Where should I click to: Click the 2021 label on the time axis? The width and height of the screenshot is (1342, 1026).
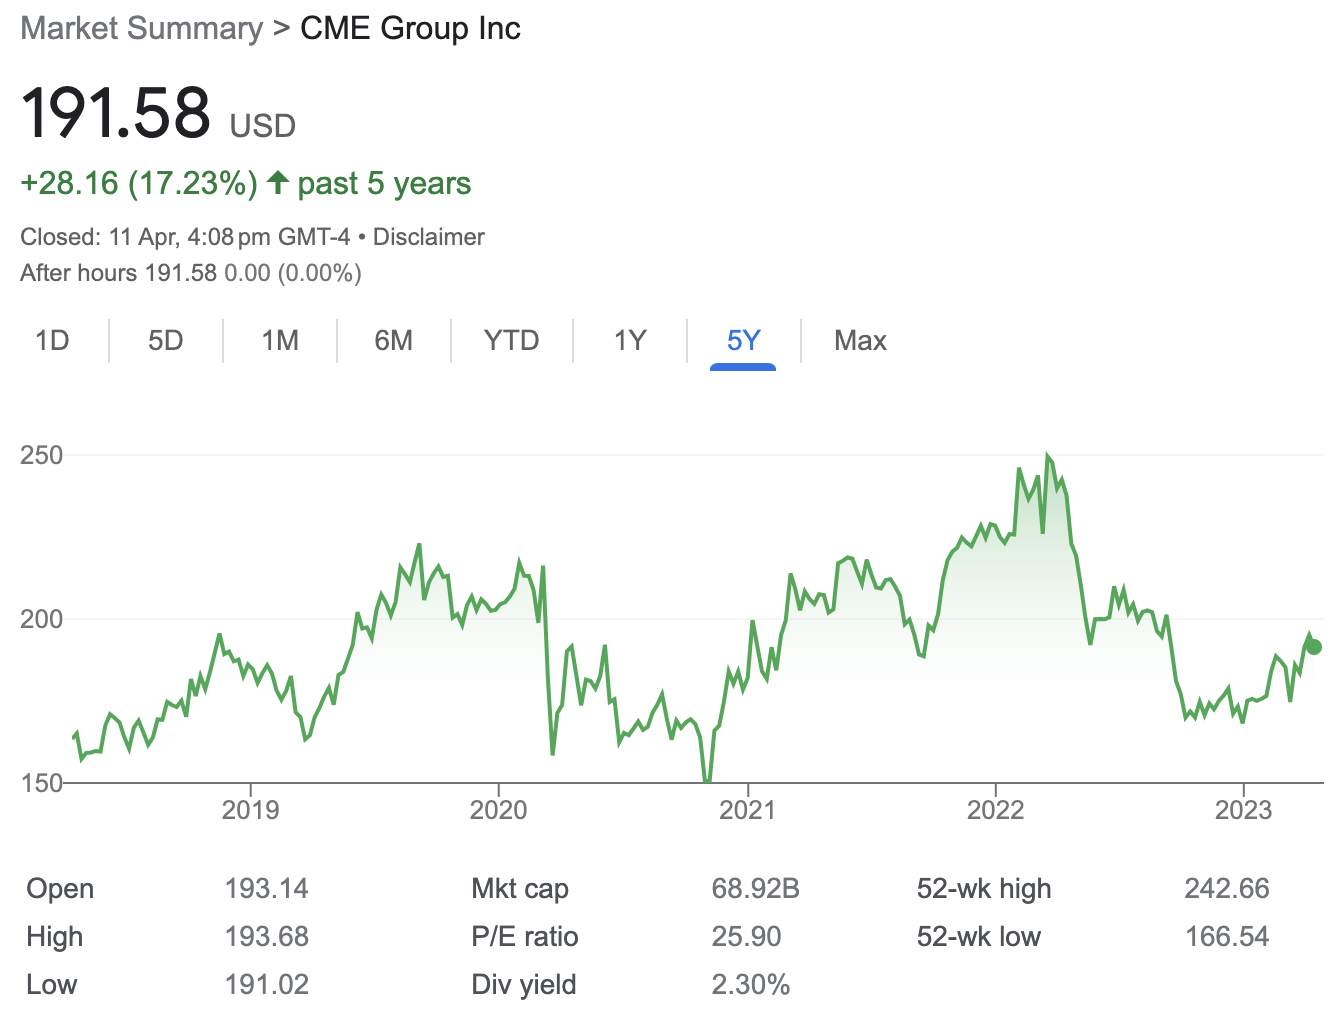point(747,809)
